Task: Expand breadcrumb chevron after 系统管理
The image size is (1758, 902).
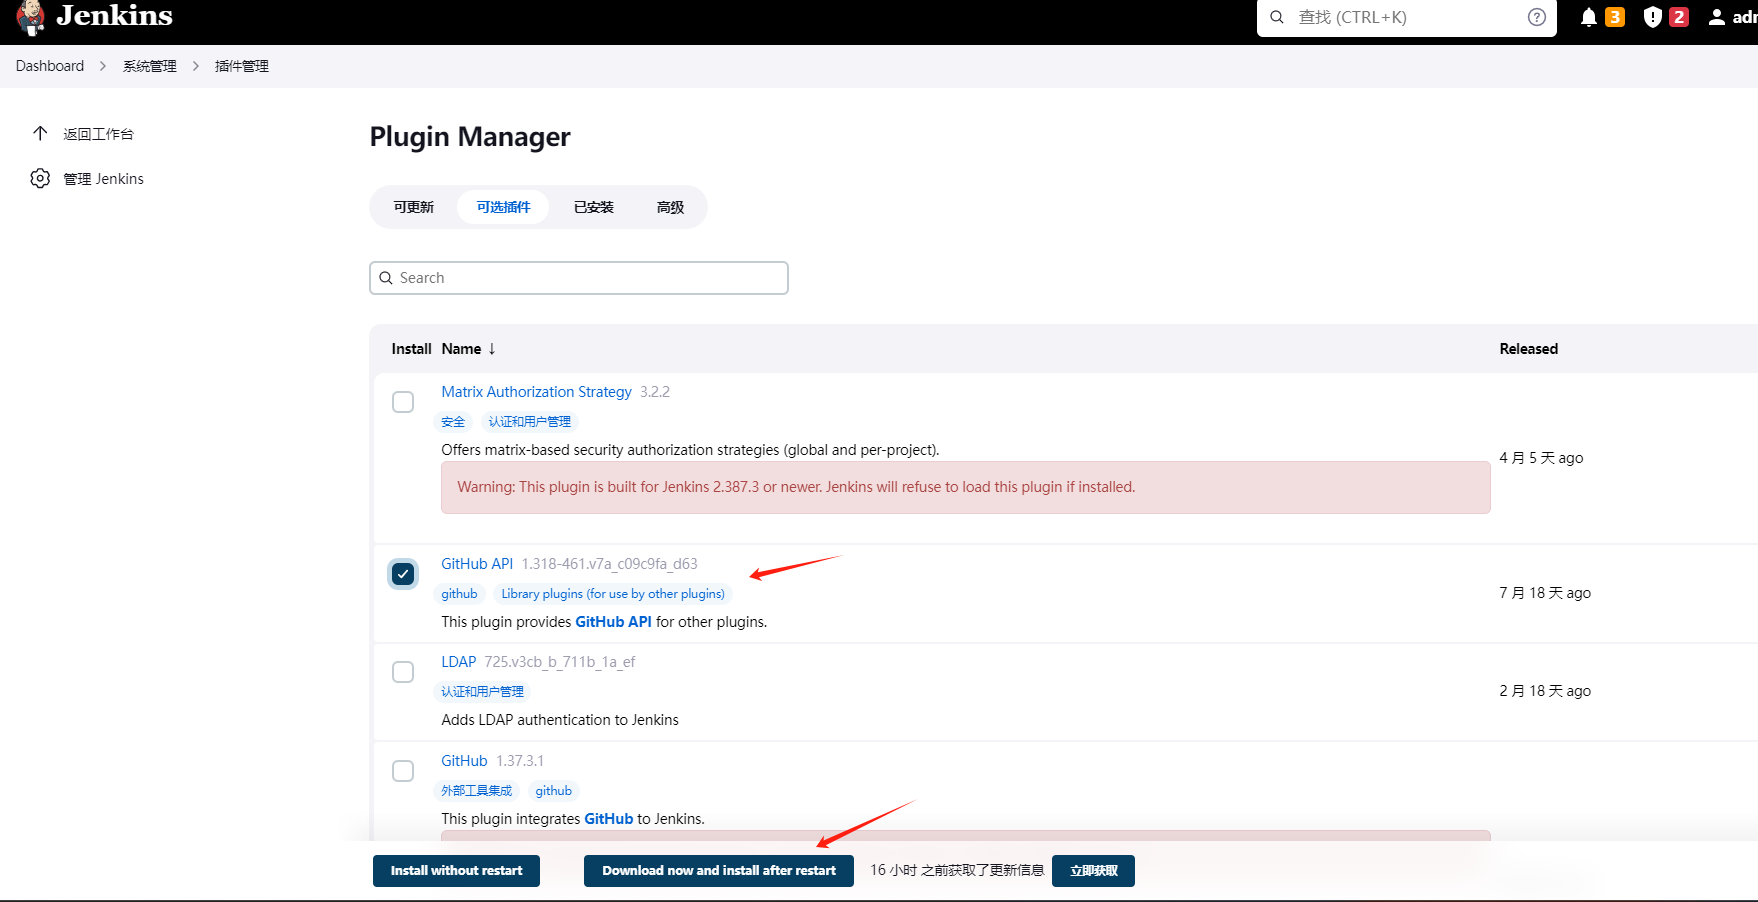Action: (x=195, y=66)
